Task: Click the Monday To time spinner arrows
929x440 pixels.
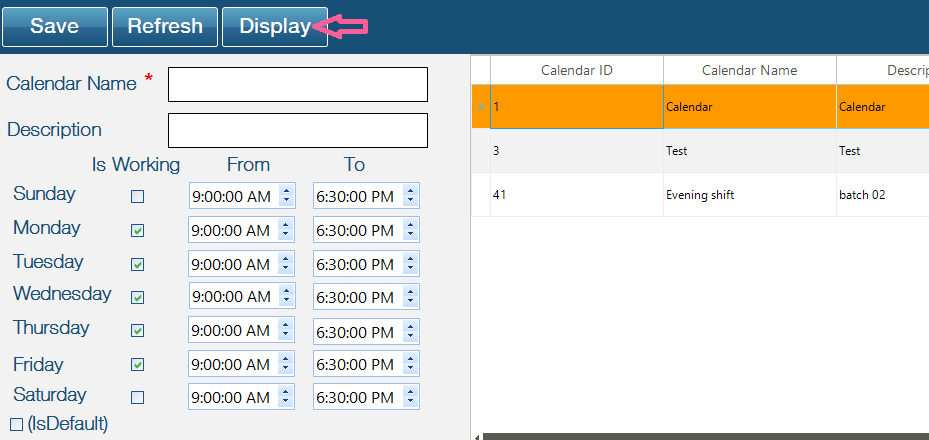Action: tap(410, 230)
